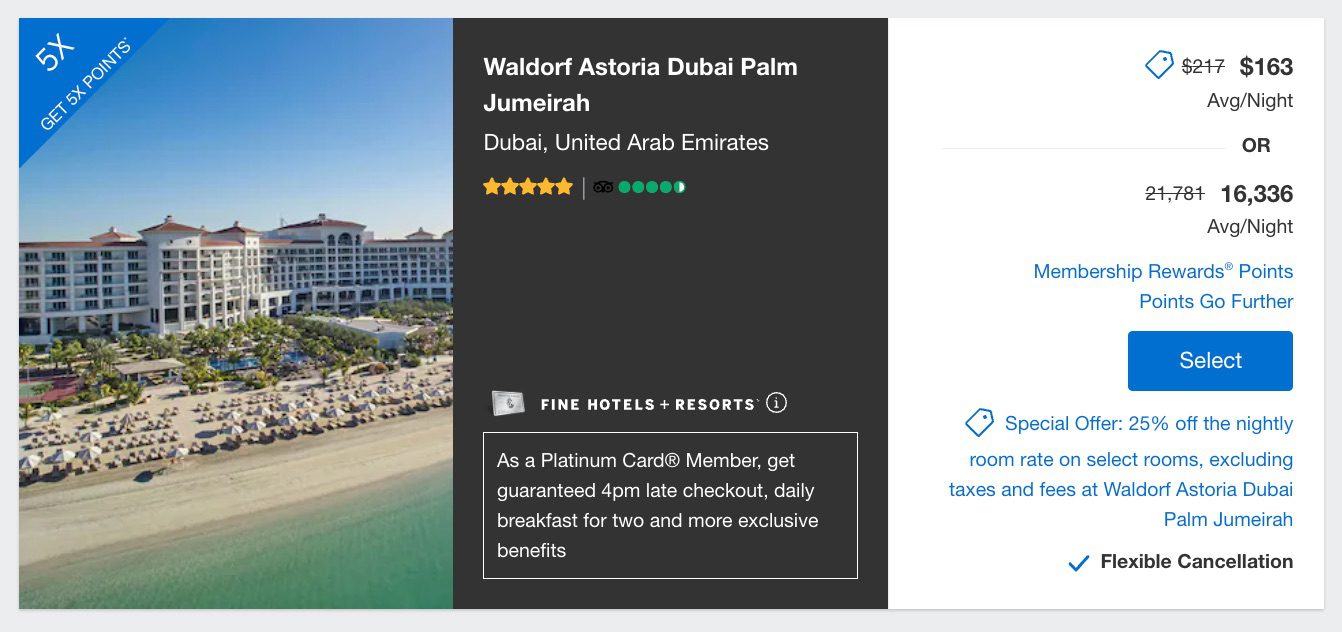Screen dimensions: 1342x632
Task: Open the Membership Rewards Points details
Action: [1161, 271]
